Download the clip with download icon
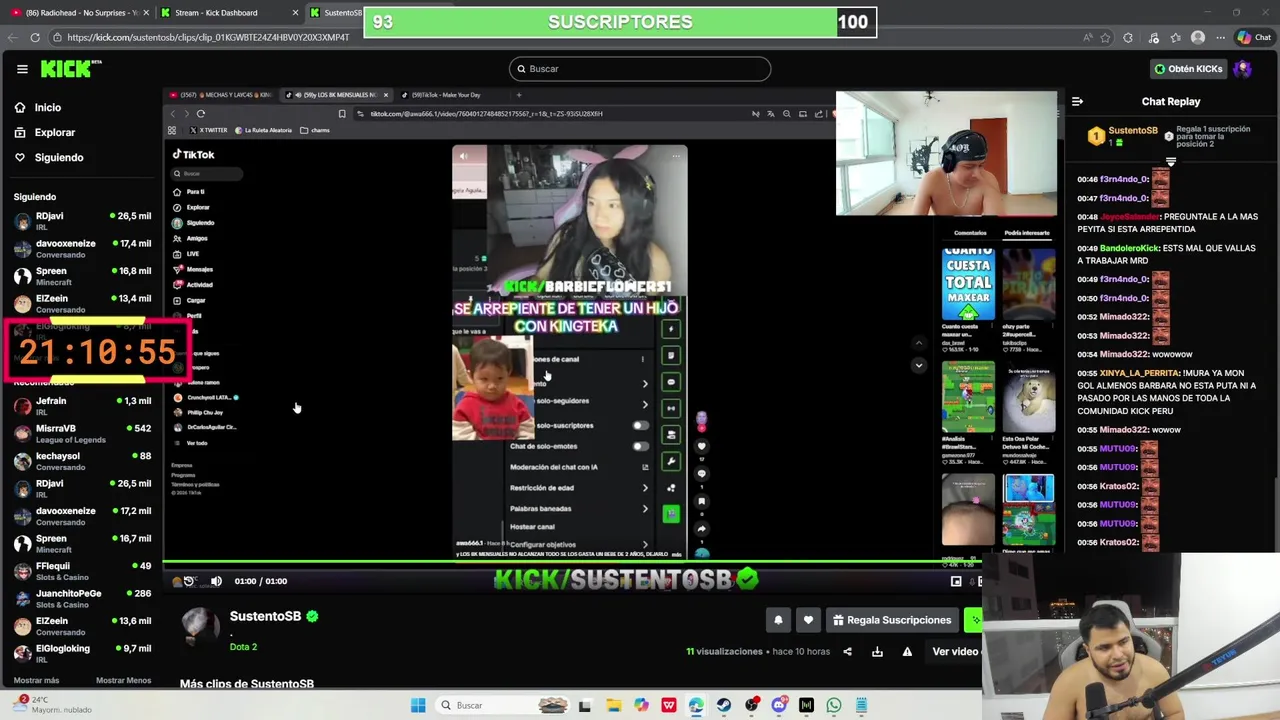1280x720 pixels. 877,652
